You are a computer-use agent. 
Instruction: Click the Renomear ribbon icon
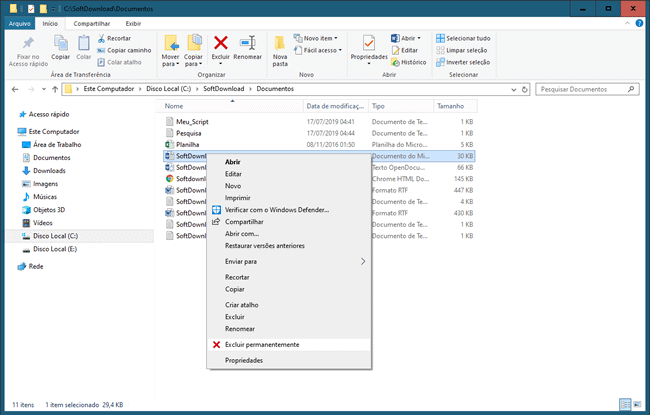(248, 43)
